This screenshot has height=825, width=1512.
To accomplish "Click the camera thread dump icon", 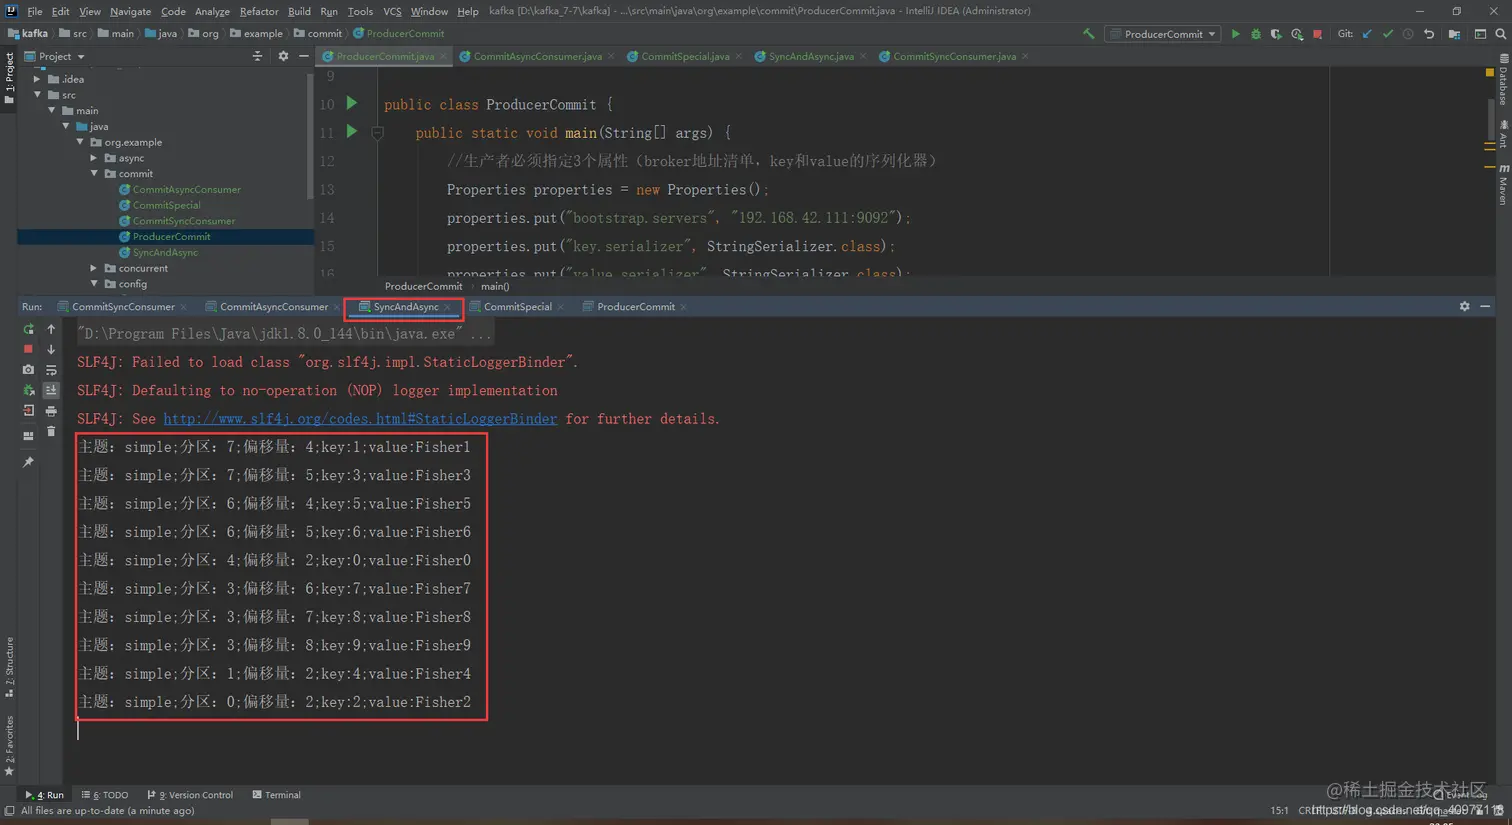I will click(x=28, y=370).
